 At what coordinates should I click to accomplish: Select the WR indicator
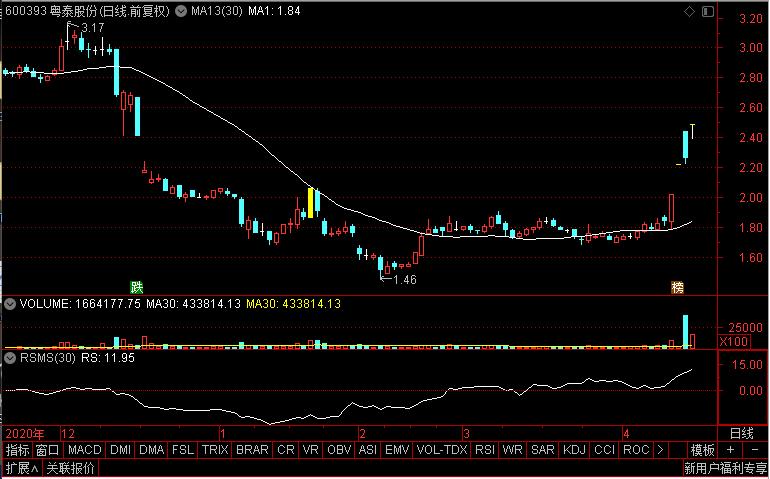click(x=513, y=450)
